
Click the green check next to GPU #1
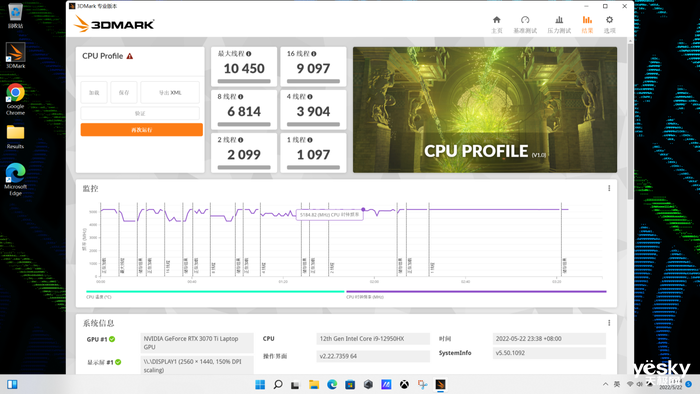pyautogui.click(x=112, y=339)
